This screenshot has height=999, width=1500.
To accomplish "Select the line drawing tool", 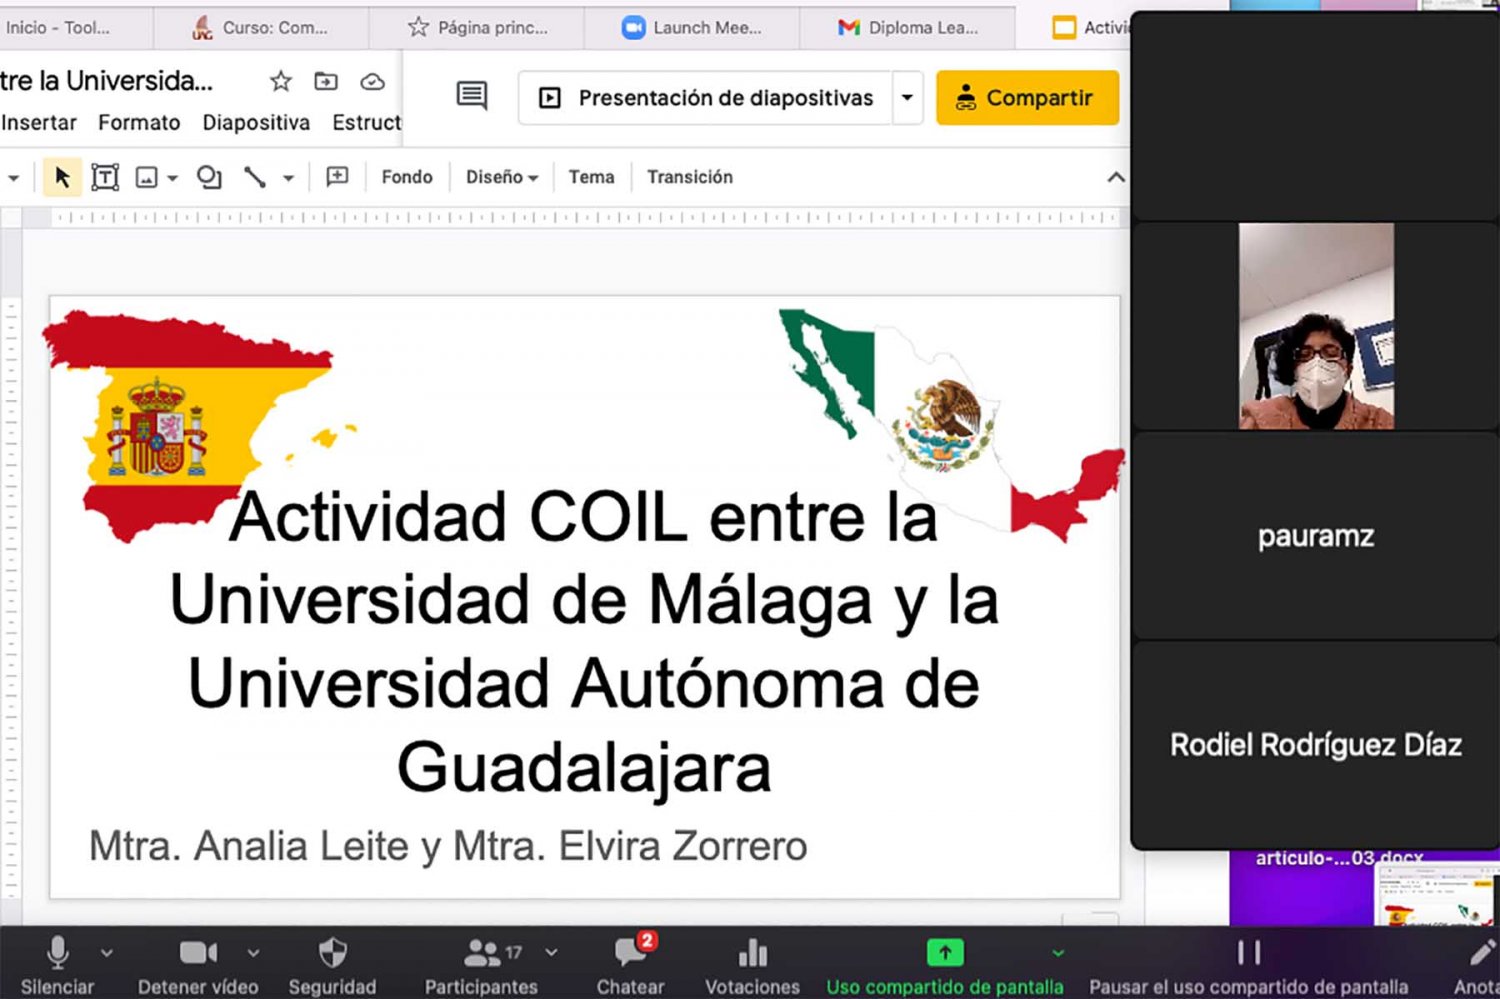I will tap(255, 177).
